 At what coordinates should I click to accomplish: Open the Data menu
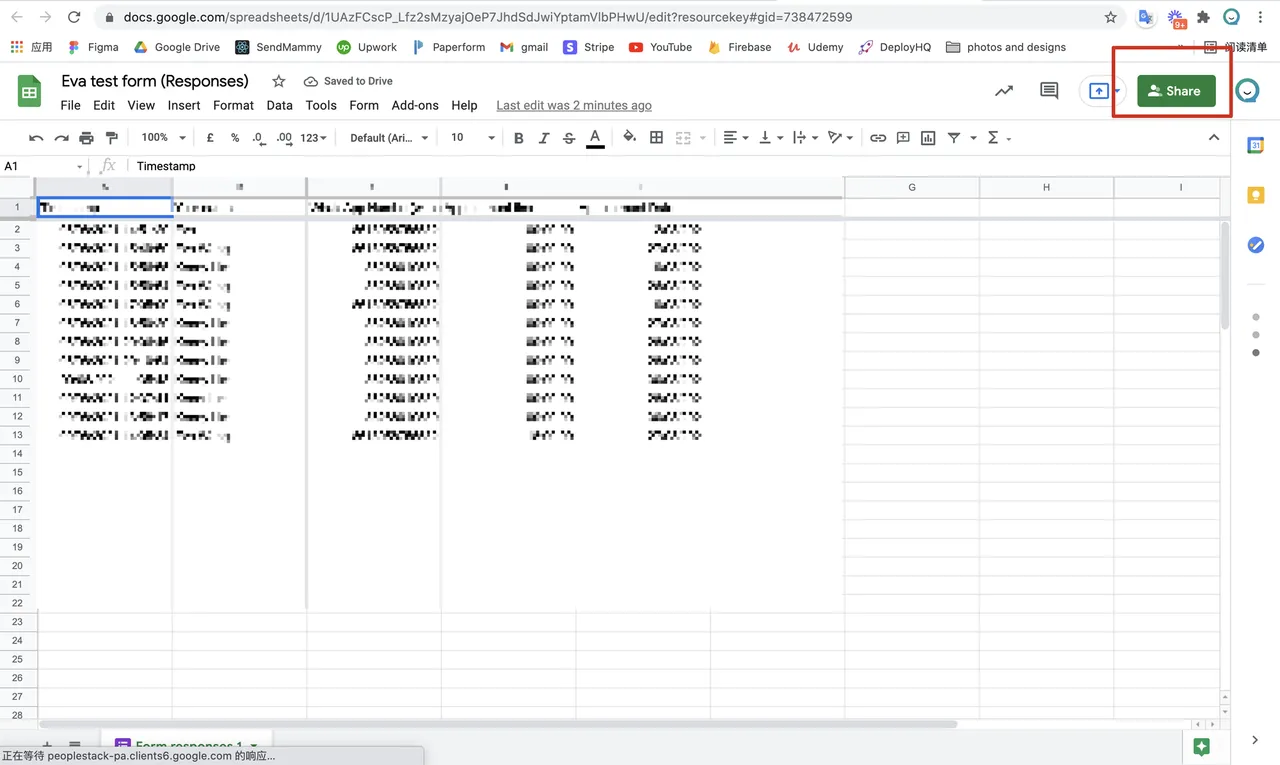[x=279, y=105]
